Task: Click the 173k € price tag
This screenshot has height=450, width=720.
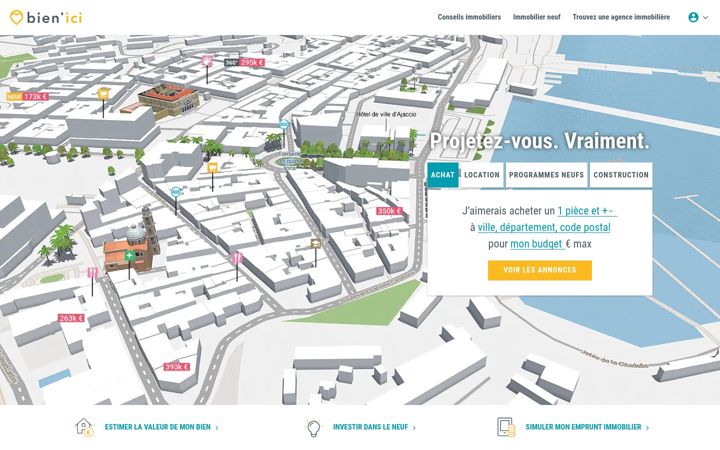Action: [36, 97]
